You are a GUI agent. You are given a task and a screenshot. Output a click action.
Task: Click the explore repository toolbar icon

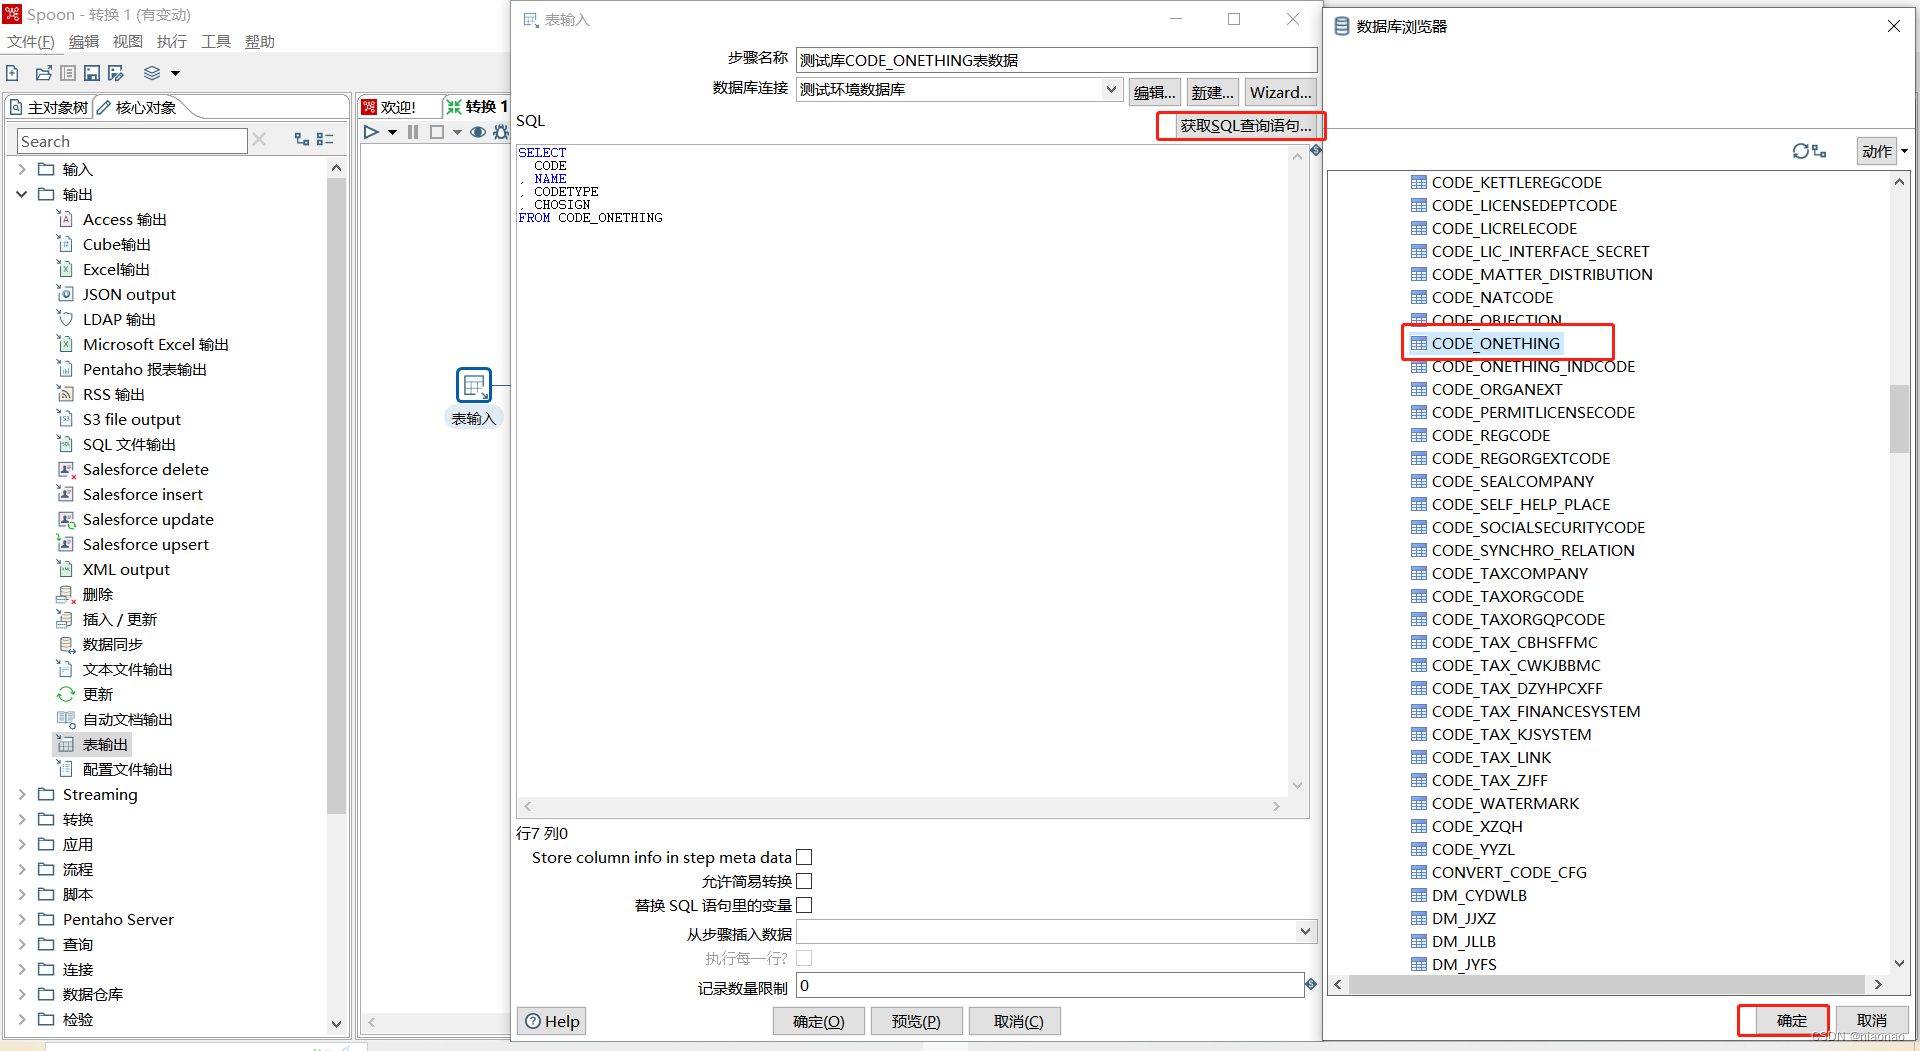(68, 73)
